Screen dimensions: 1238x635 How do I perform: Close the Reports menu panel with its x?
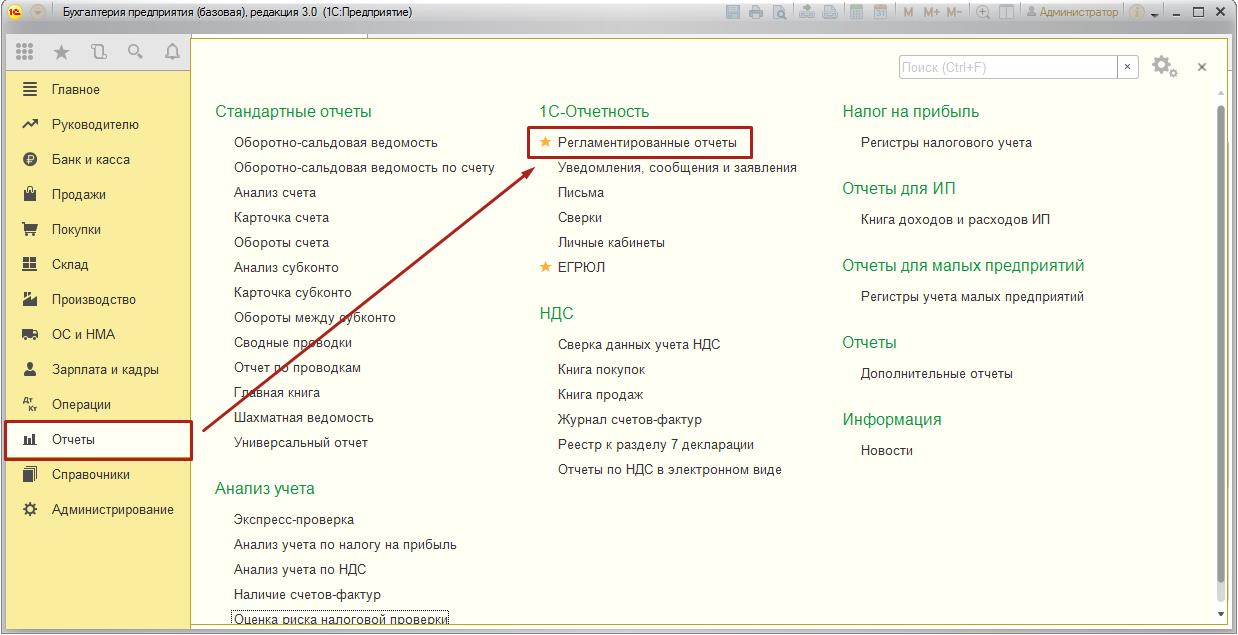[x=1202, y=67]
